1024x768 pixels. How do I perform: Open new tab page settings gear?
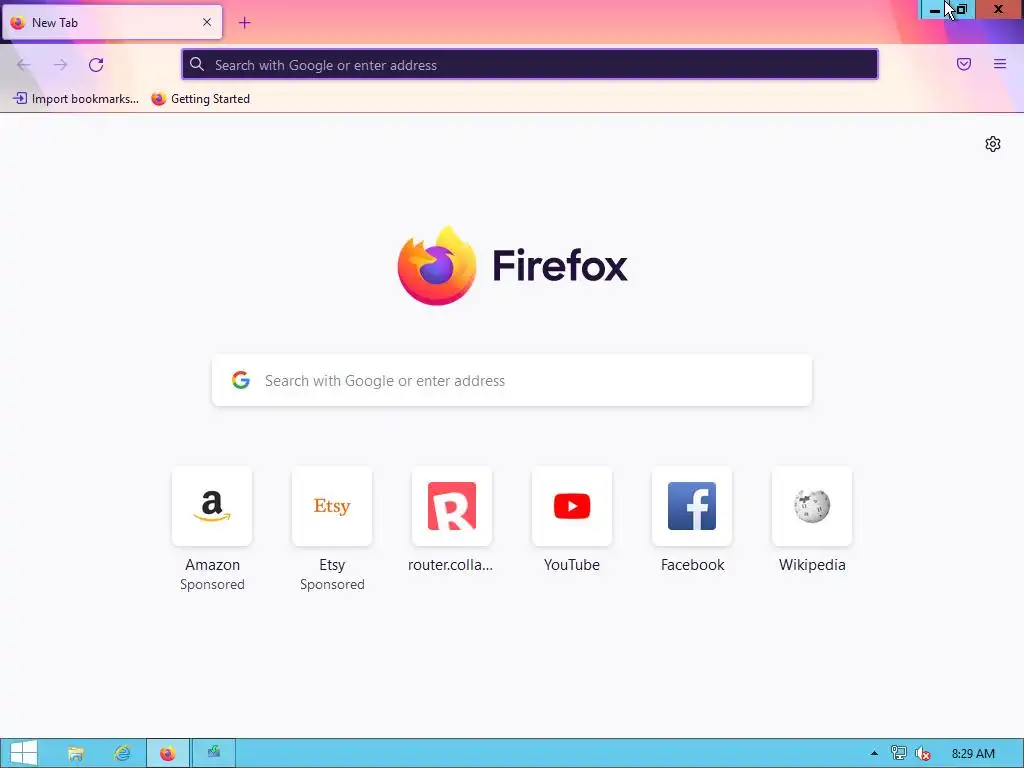[x=993, y=144]
